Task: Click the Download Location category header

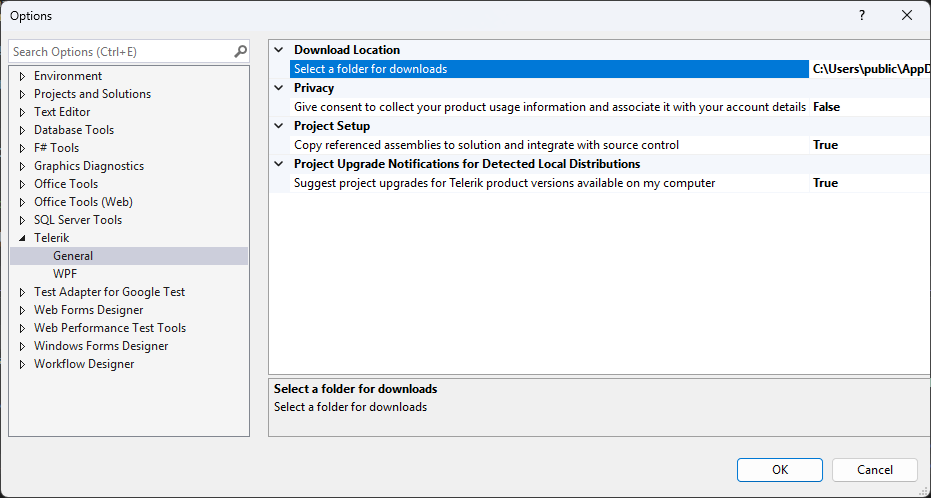Action: pos(347,50)
